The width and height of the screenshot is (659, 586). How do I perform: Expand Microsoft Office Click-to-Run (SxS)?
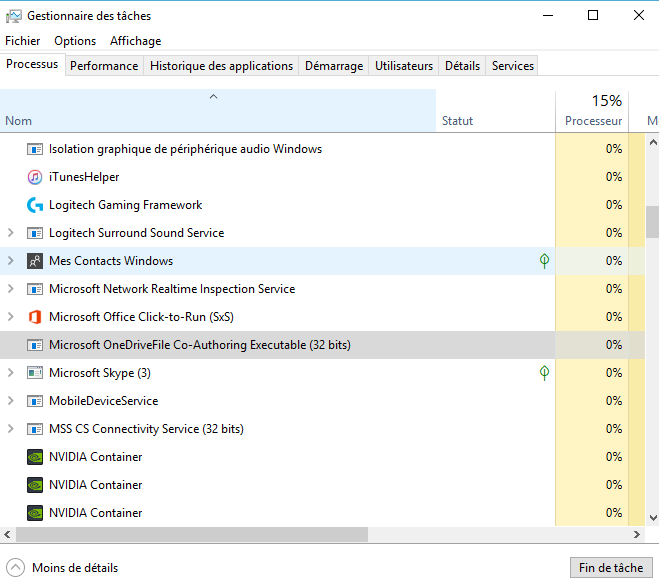[11, 317]
